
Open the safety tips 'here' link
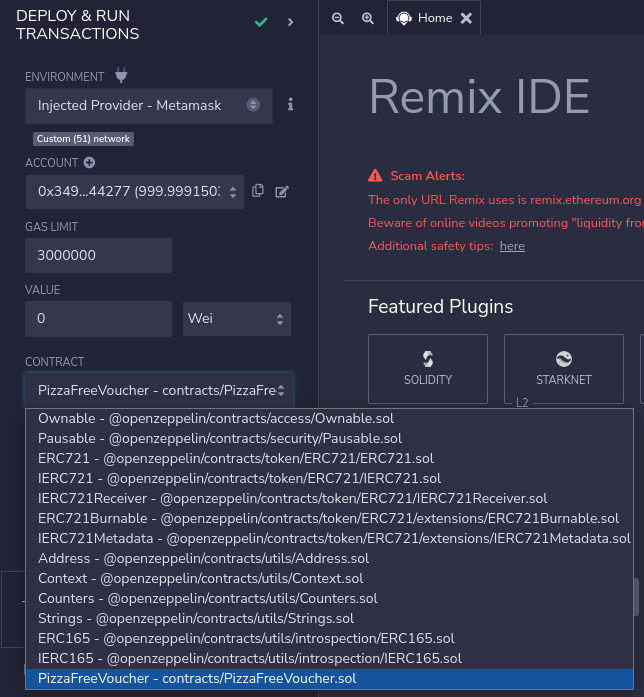(512, 246)
